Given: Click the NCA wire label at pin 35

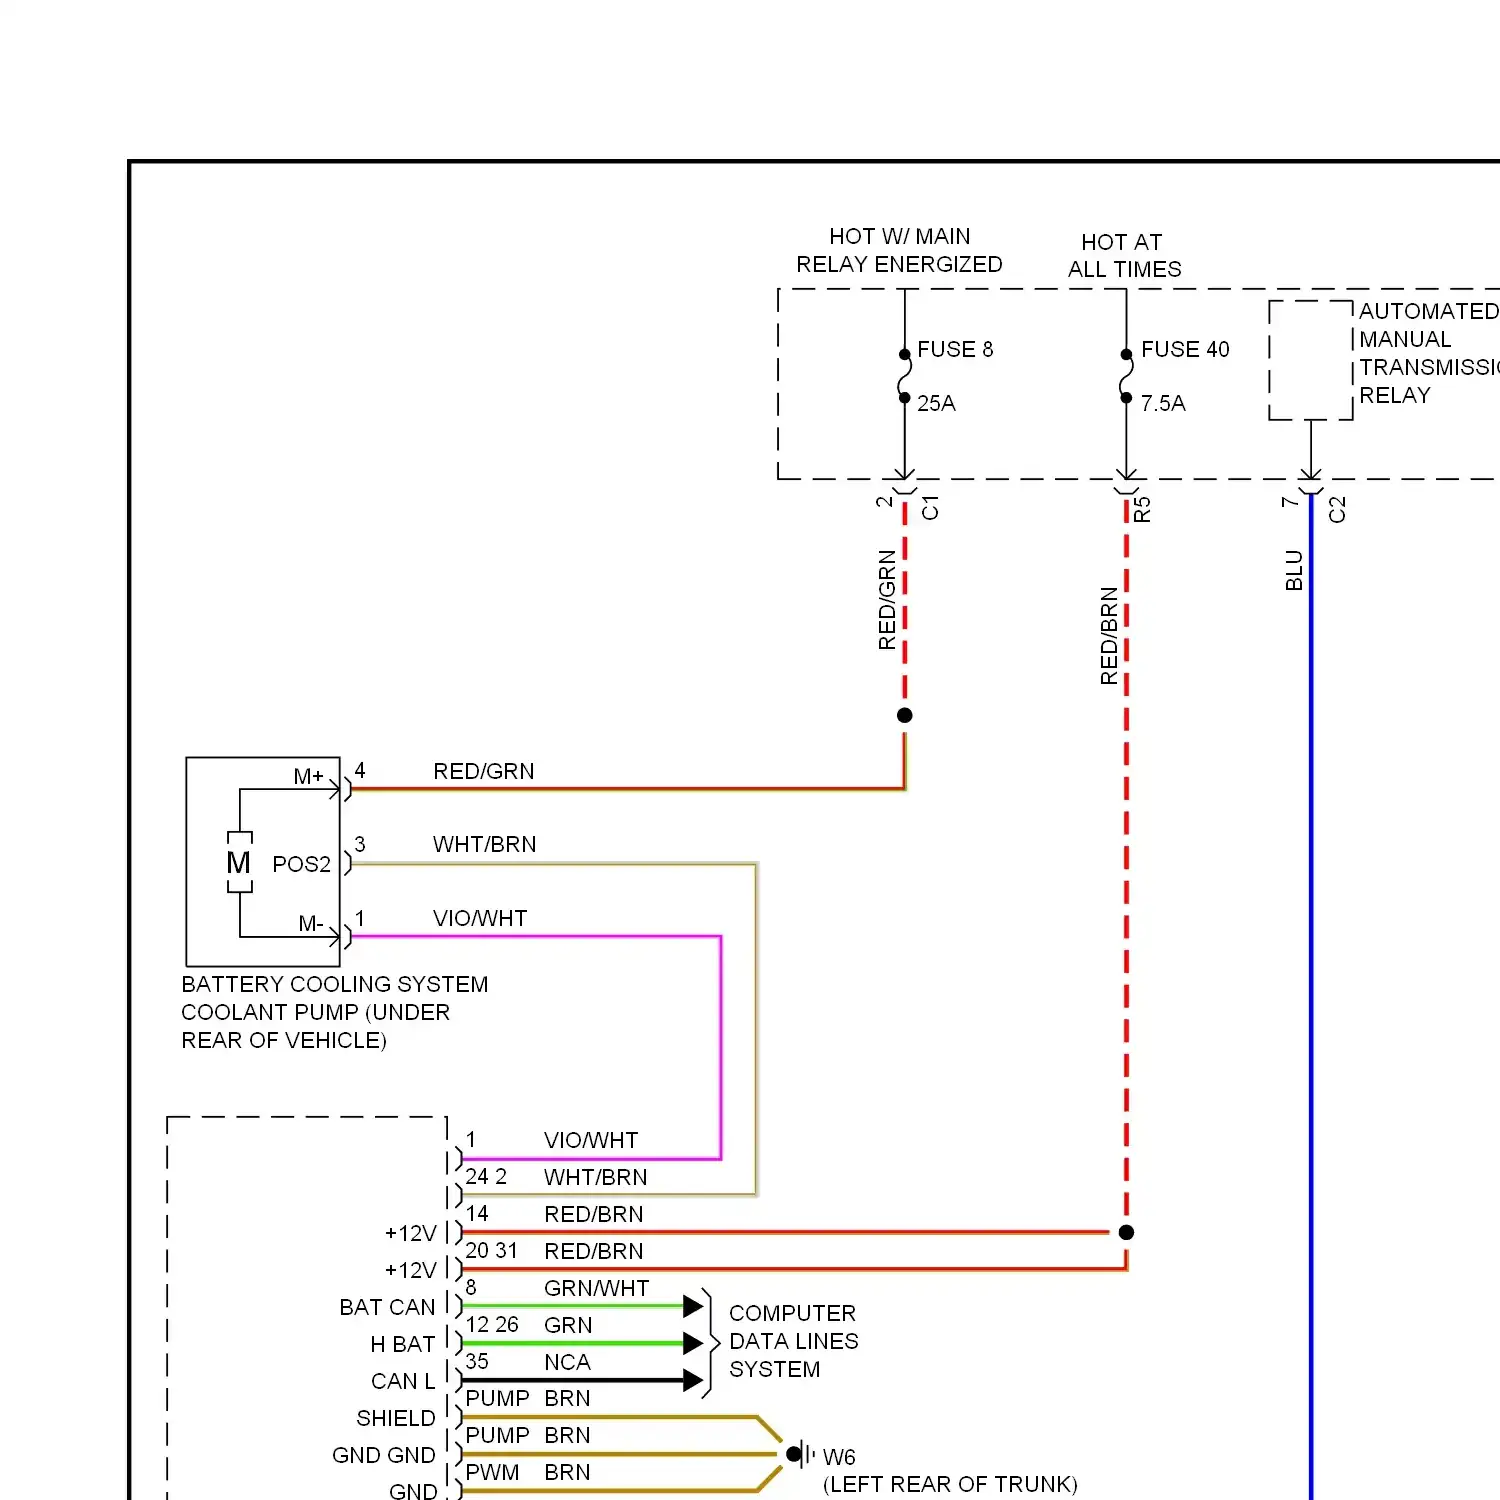Looking at the screenshot, I should [x=567, y=1362].
